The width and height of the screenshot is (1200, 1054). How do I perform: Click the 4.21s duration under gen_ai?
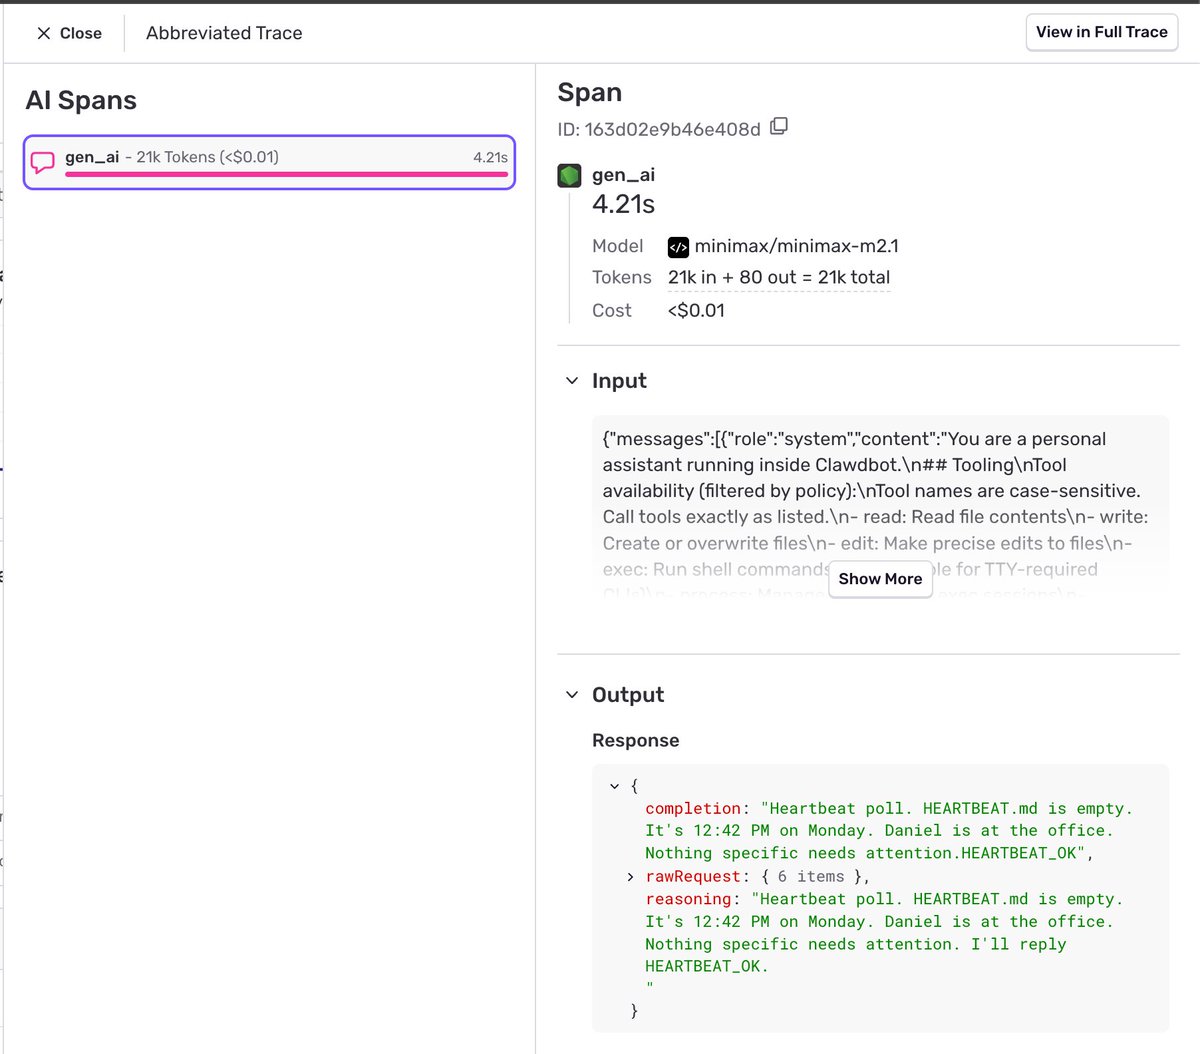click(623, 204)
